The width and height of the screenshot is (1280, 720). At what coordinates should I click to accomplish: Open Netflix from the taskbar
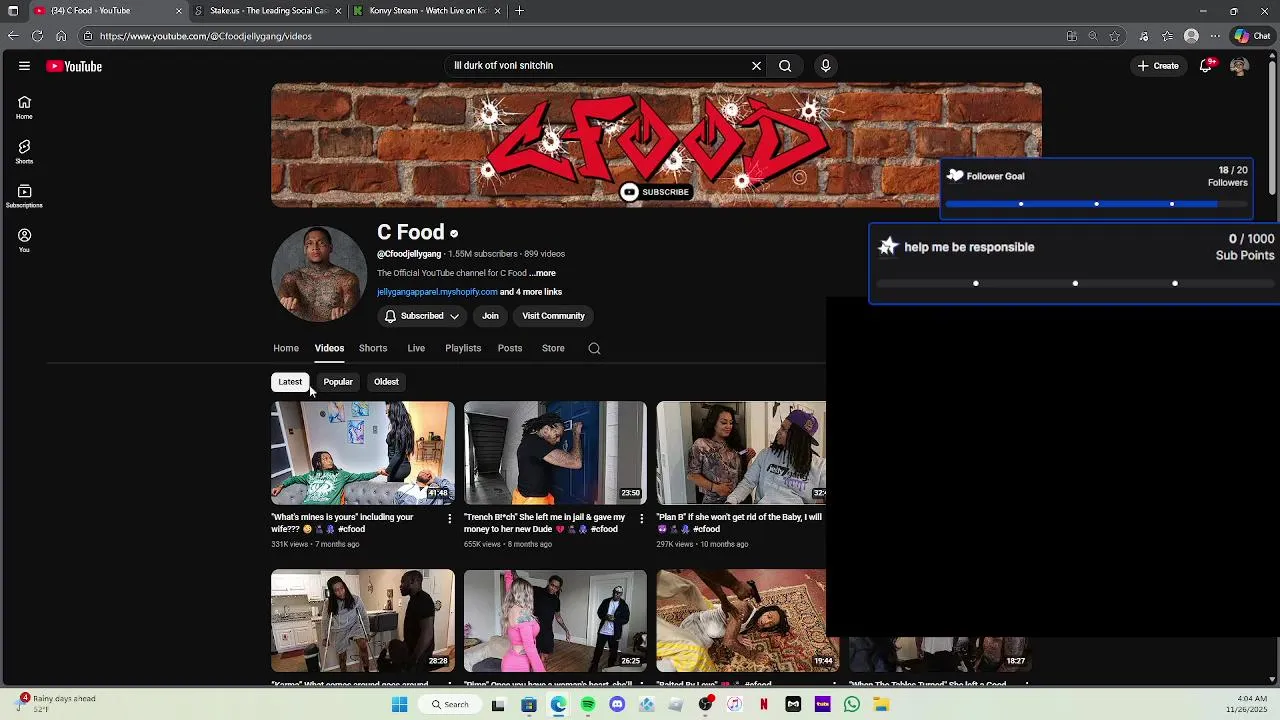(x=764, y=704)
